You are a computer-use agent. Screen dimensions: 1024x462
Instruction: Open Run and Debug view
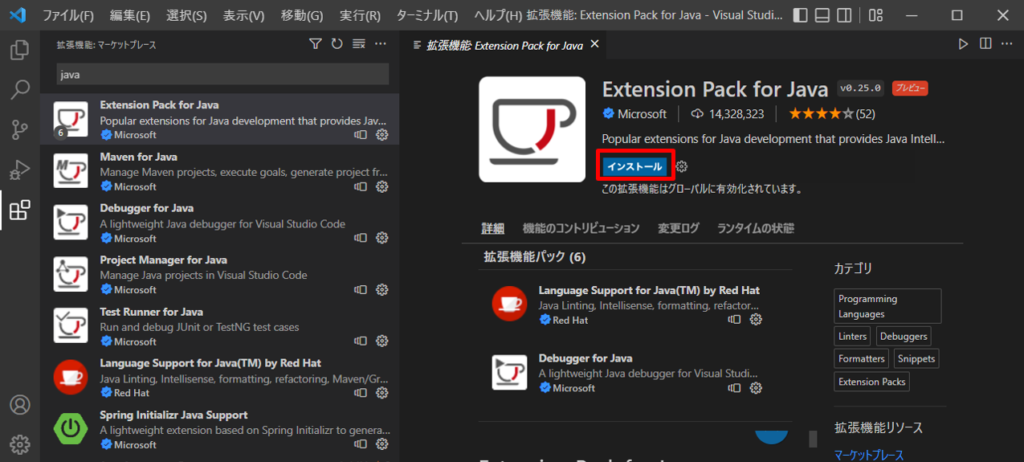pos(20,170)
